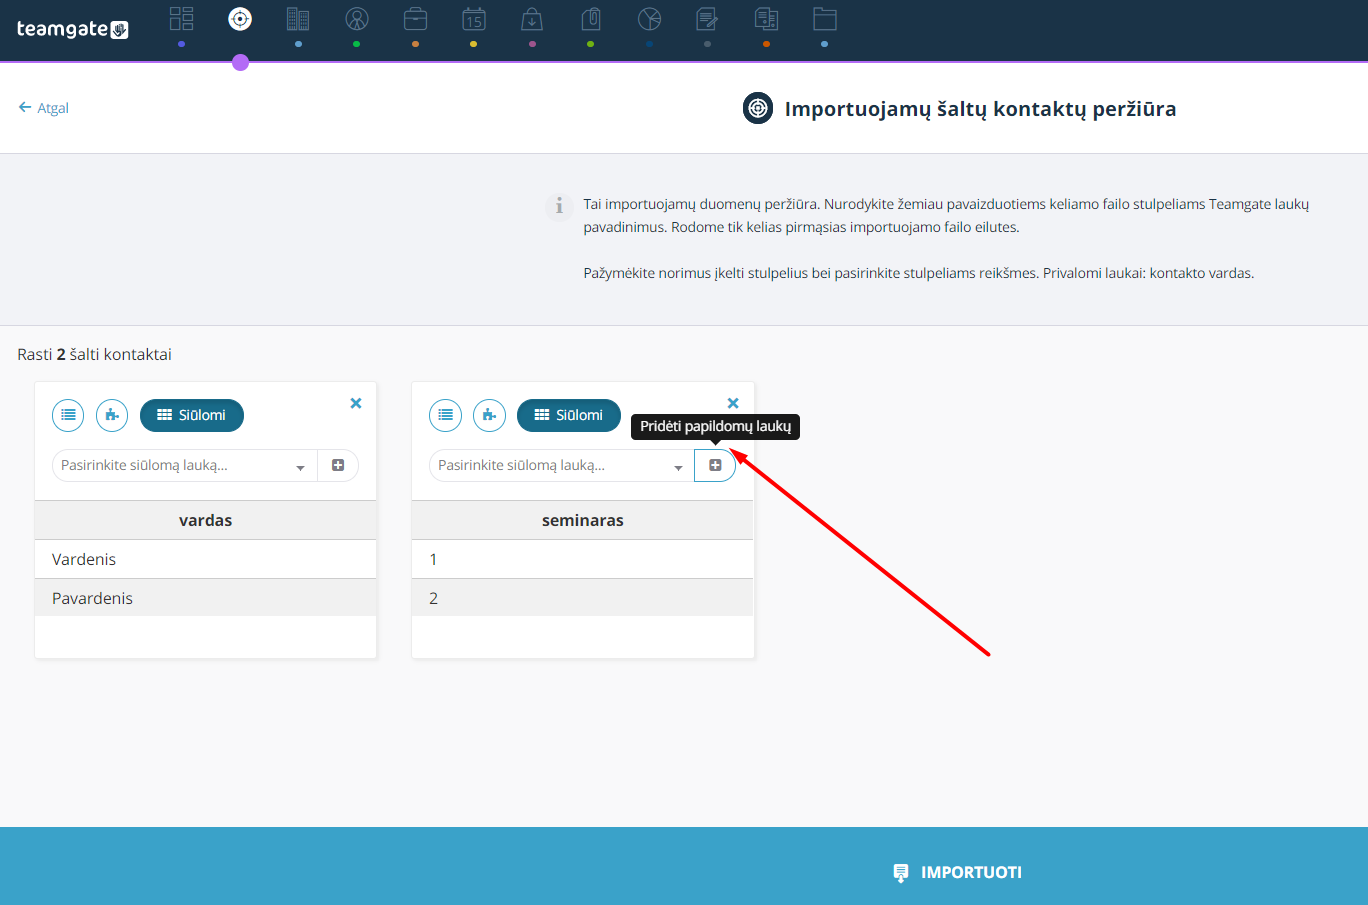Add an additional field in vardas column
The width and height of the screenshot is (1368, 905).
tap(338, 465)
